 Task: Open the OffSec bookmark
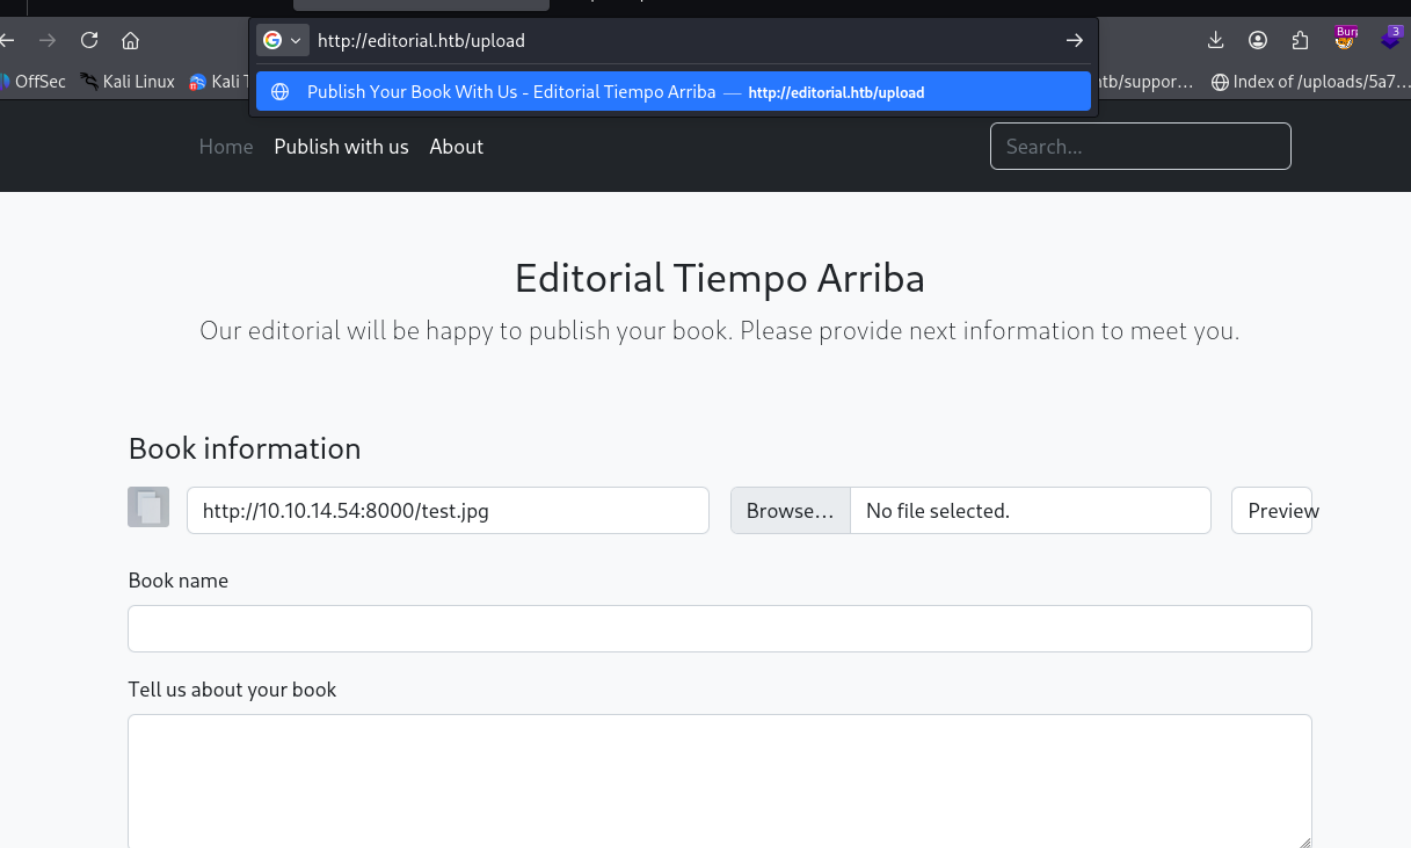tap(34, 82)
